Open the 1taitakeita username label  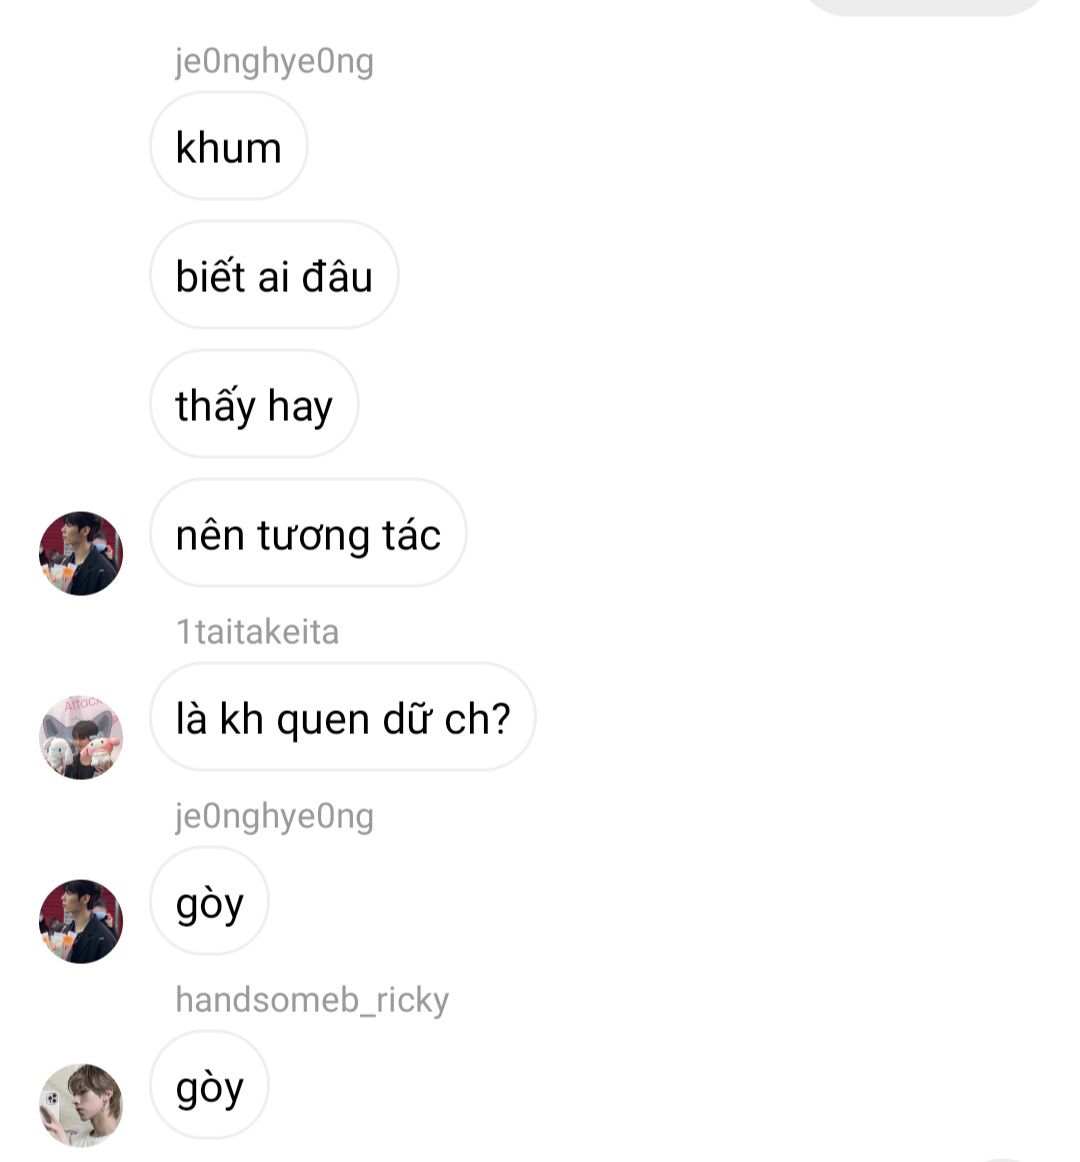257,632
